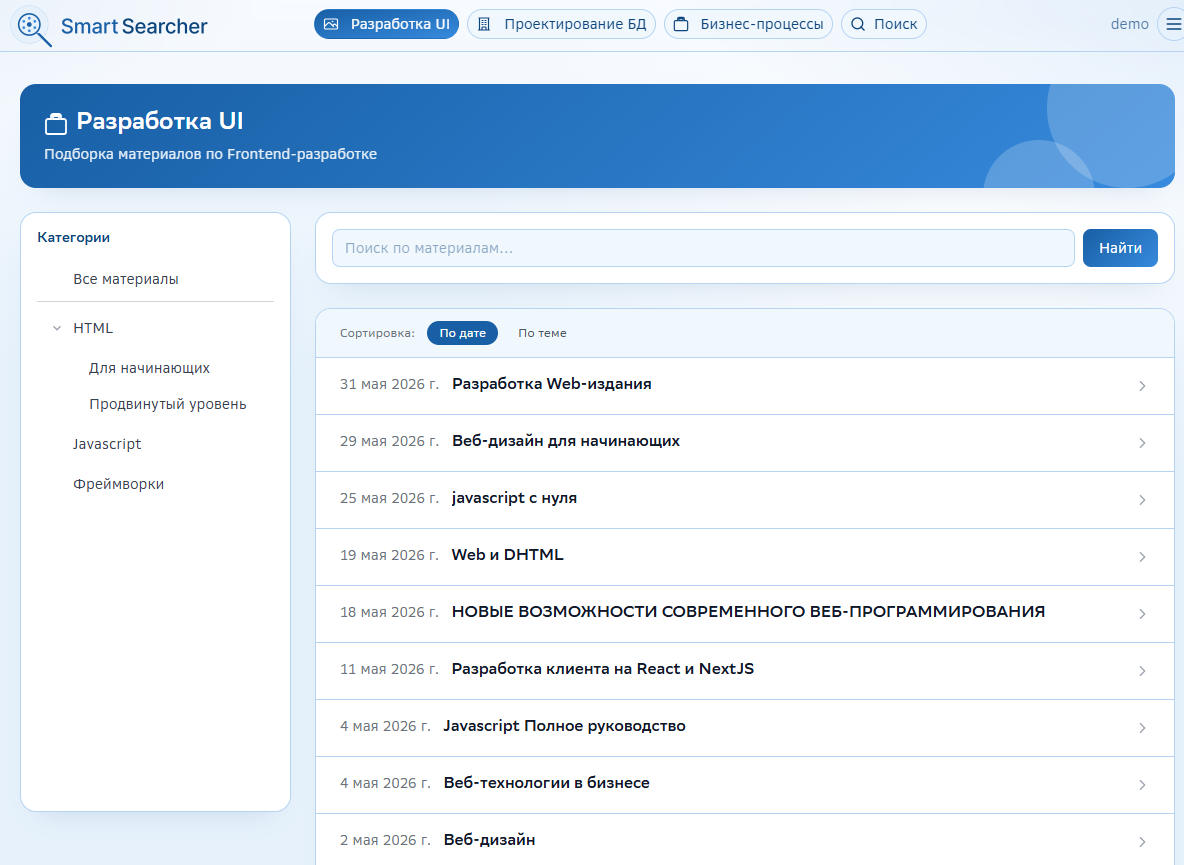1184x865 pixels.
Task: Sort materials По теме
Action: pyautogui.click(x=542, y=333)
